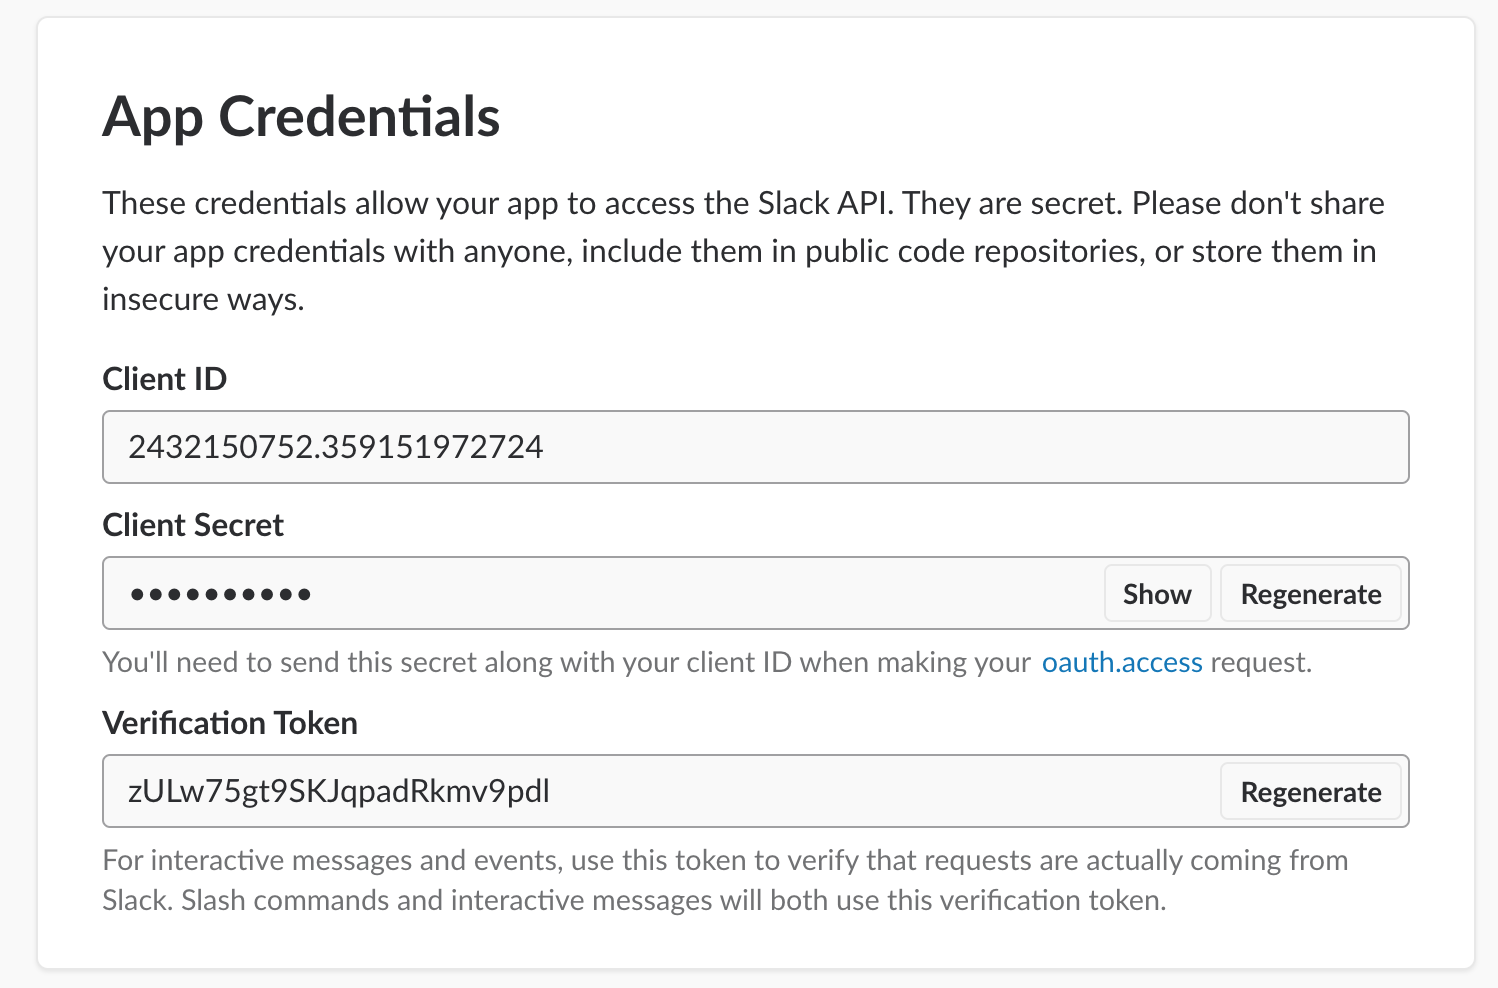Regenerate the Client Secret
Image resolution: width=1498 pixels, height=988 pixels.
(x=1310, y=594)
